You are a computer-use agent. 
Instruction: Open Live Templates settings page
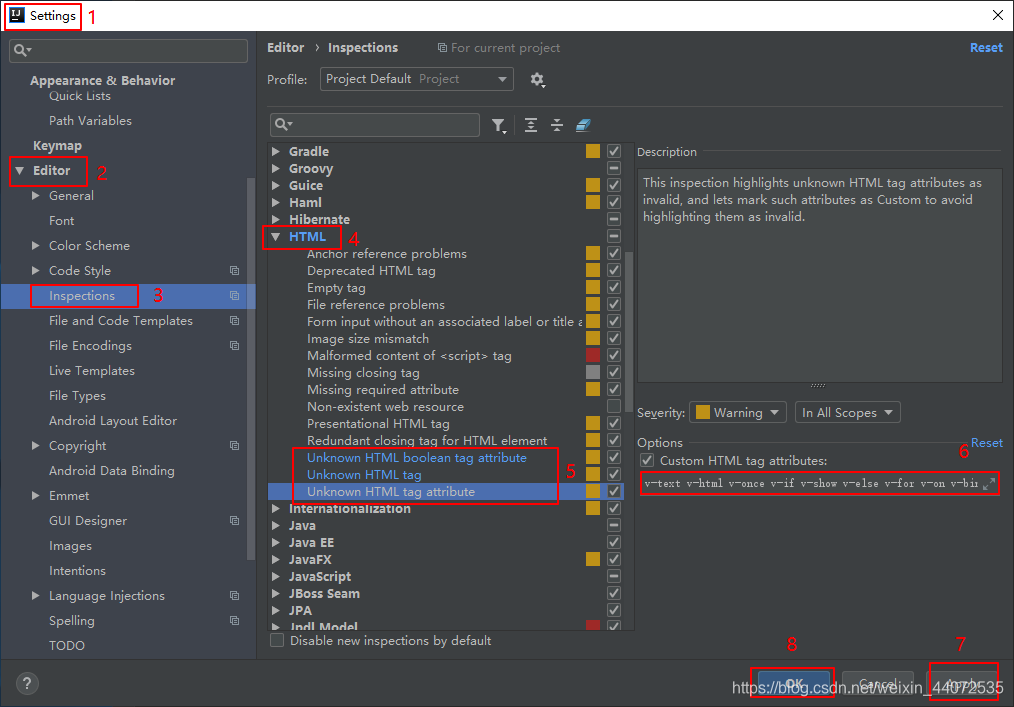(x=92, y=371)
